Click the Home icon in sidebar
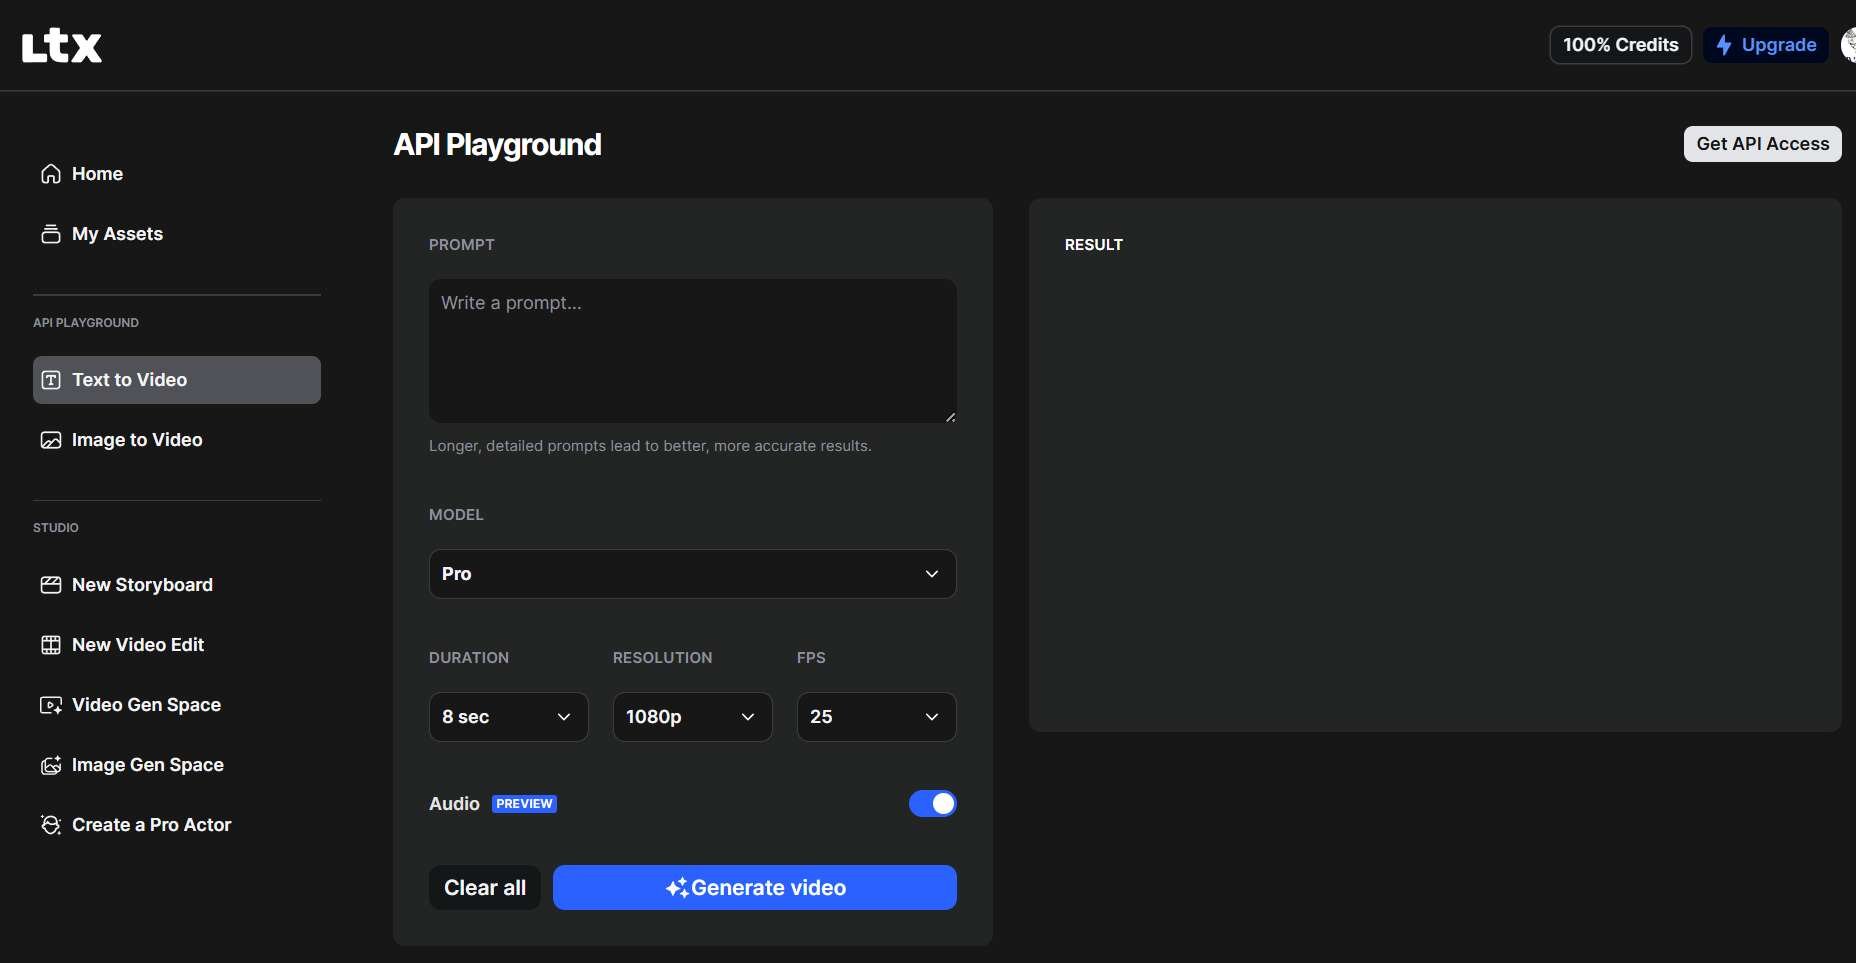The height and width of the screenshot is (963, 1856). pyautogui.click(x=51, y=174)
